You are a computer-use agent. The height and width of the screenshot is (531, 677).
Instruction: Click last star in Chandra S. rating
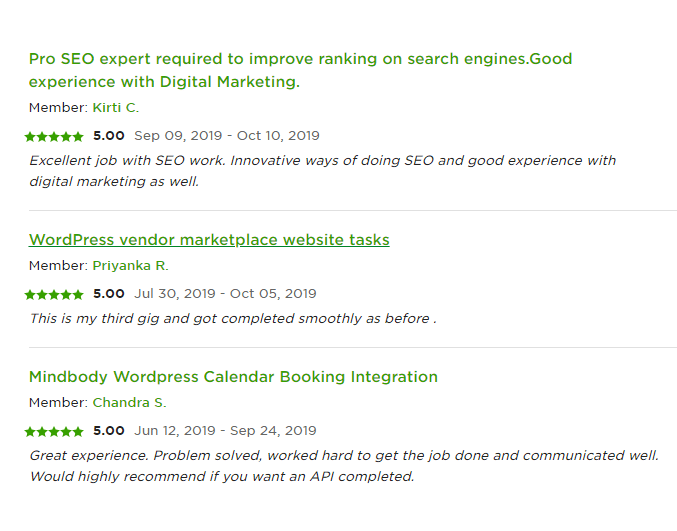78,432
